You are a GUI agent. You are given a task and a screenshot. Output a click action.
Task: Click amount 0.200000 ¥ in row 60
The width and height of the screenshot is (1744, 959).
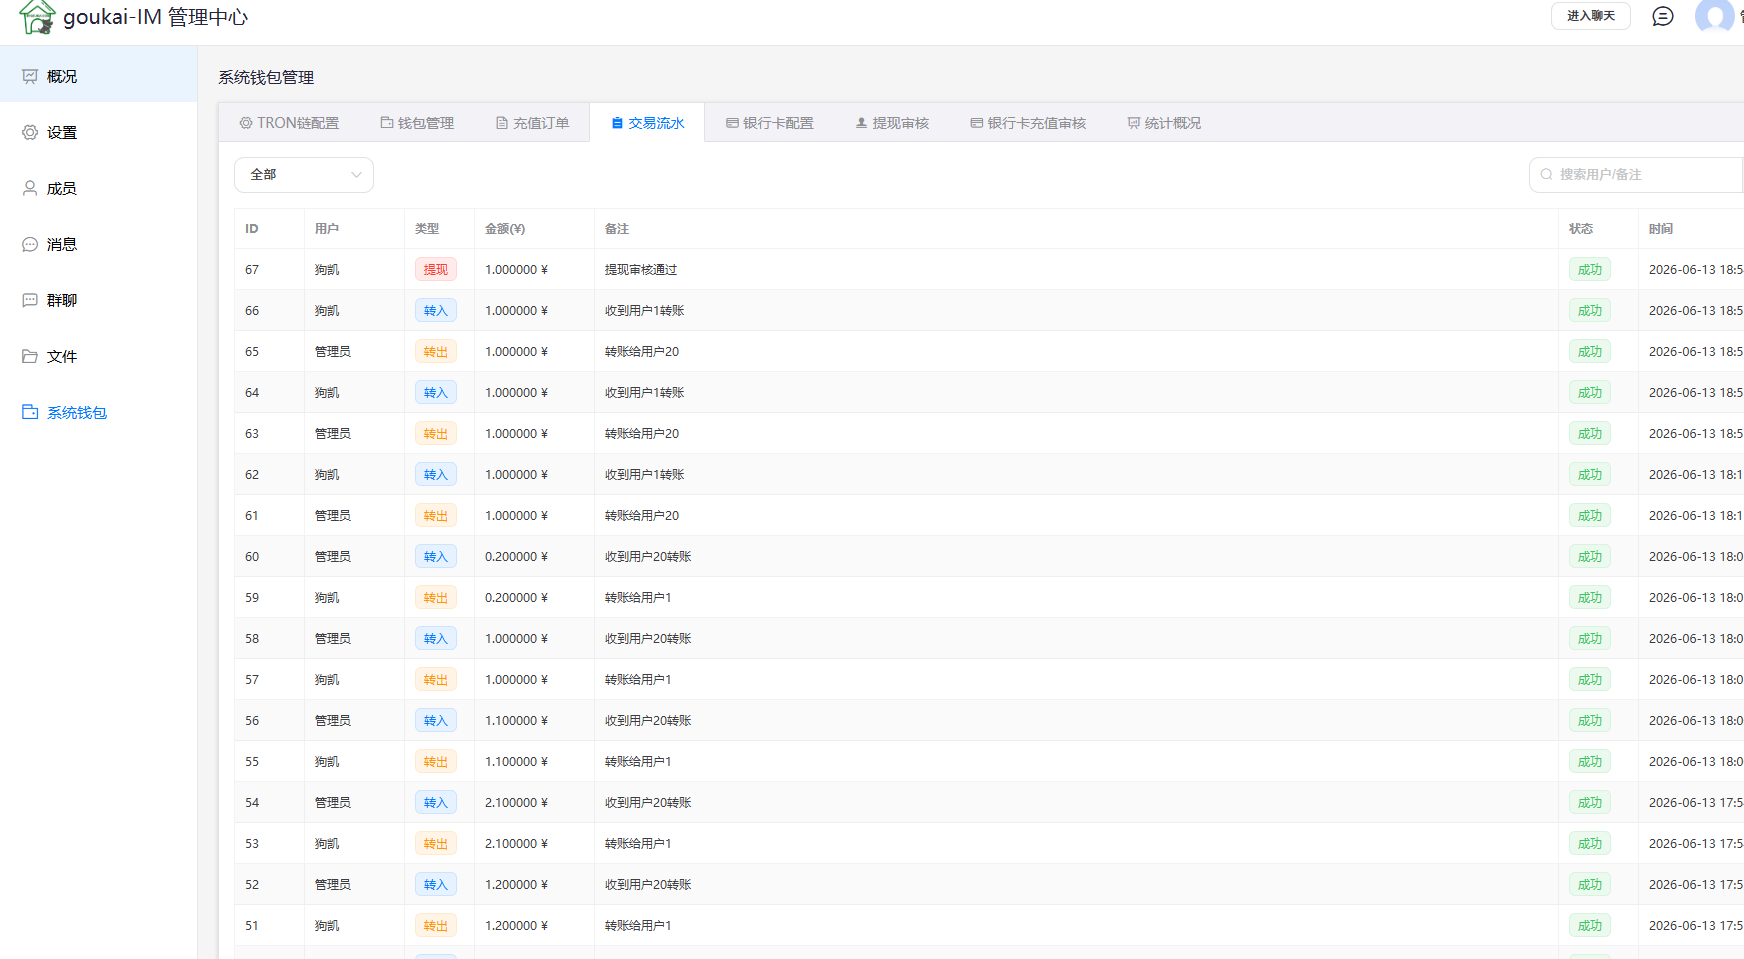click(x=517, y=557)
